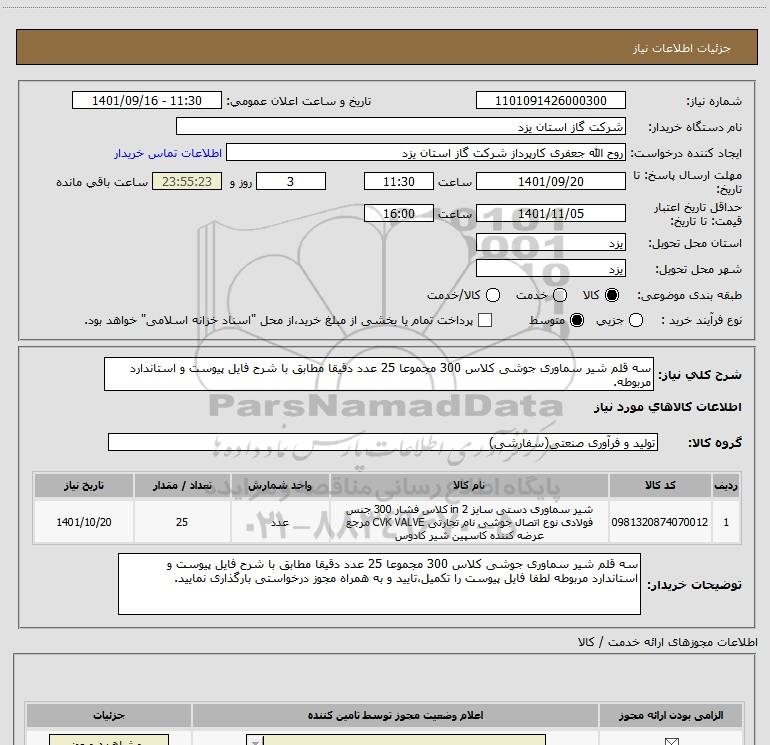The width and height of the screenshot is (770, 745).
Task: Click the buyer organization name field
Action: pos(401,126)
